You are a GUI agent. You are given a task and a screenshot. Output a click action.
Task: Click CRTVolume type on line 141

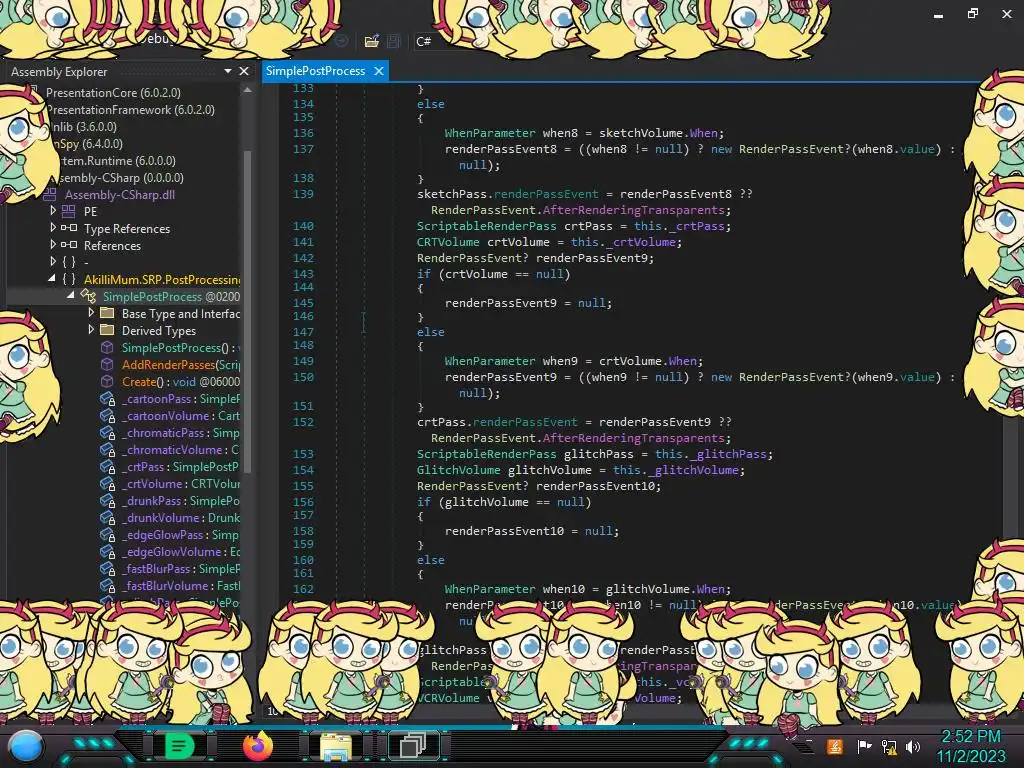coord(448,242)
